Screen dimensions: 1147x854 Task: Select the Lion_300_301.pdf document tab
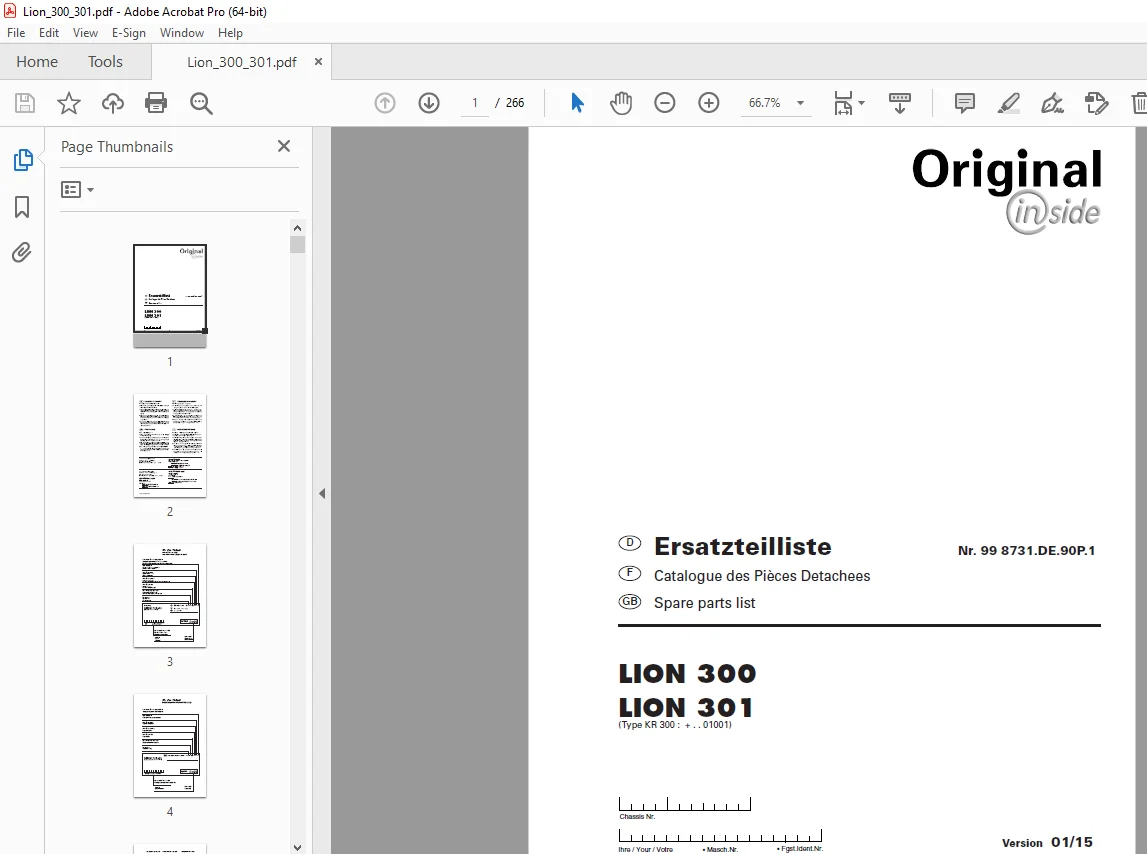click(241, 62)
